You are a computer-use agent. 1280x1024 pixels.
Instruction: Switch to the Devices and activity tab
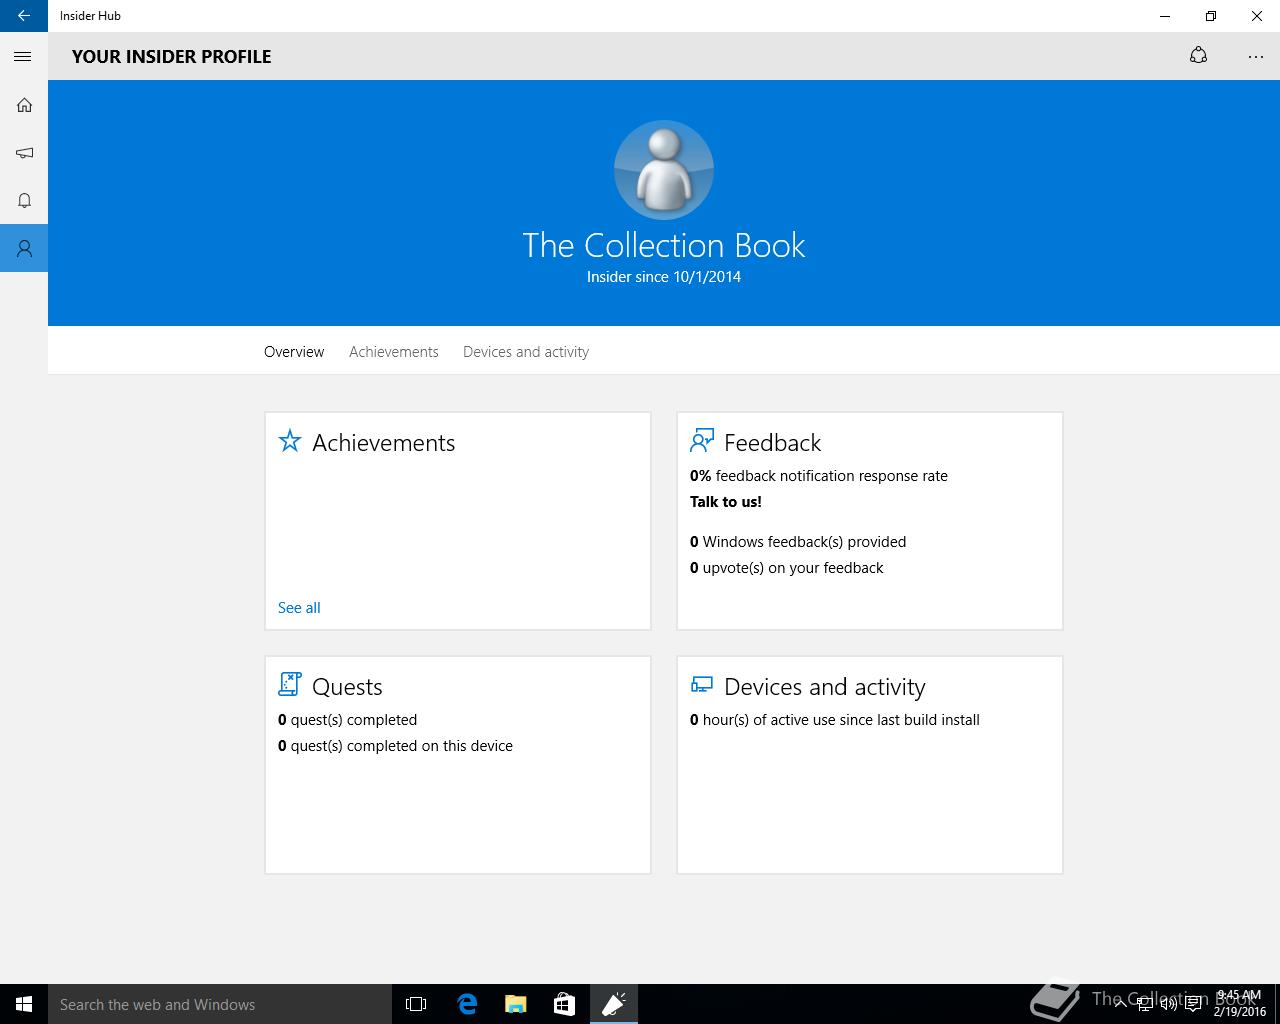(526, 352)
